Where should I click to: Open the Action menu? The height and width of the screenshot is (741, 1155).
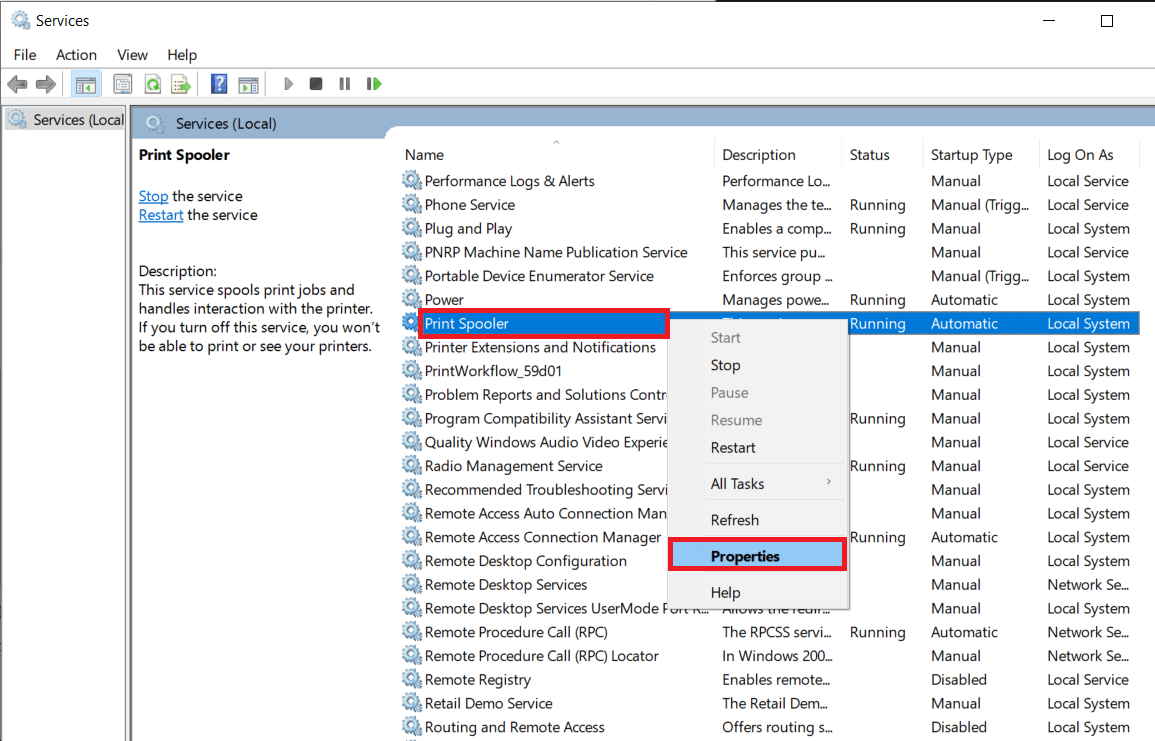[x=76, y=55]
